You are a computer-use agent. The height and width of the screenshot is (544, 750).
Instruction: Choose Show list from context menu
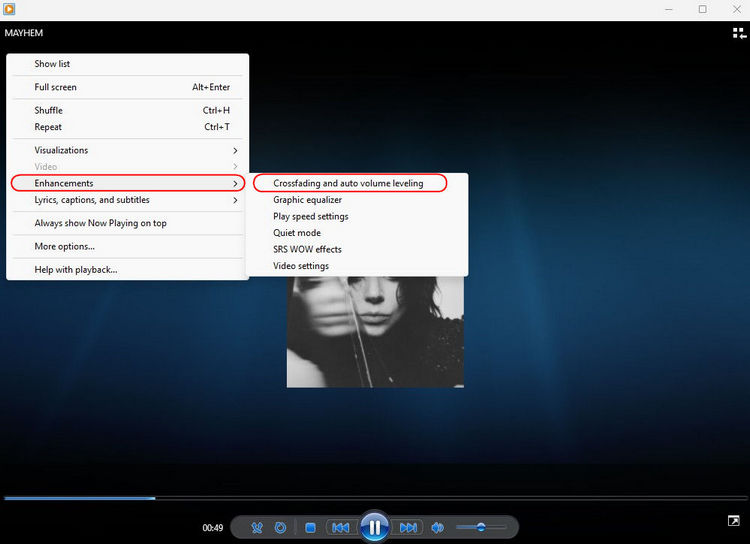(52, 64)
